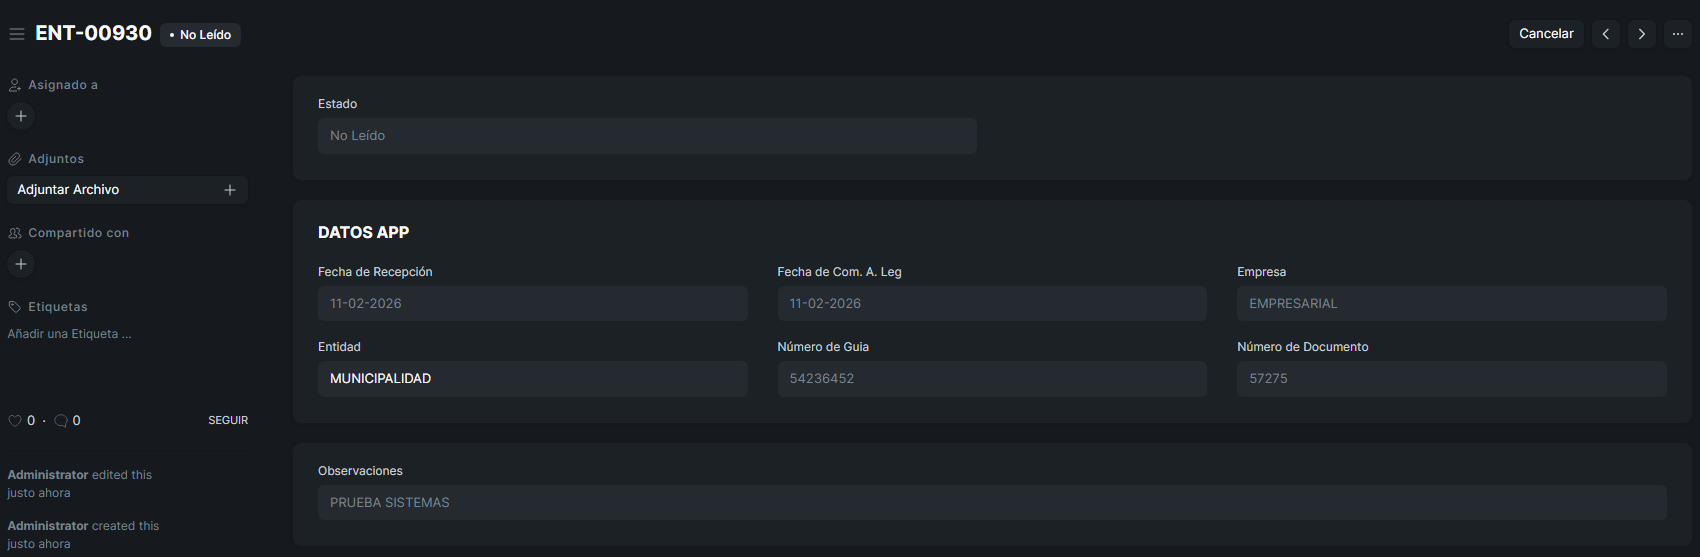
Task: Go to previous document arrow
Action: [1606, 34]
